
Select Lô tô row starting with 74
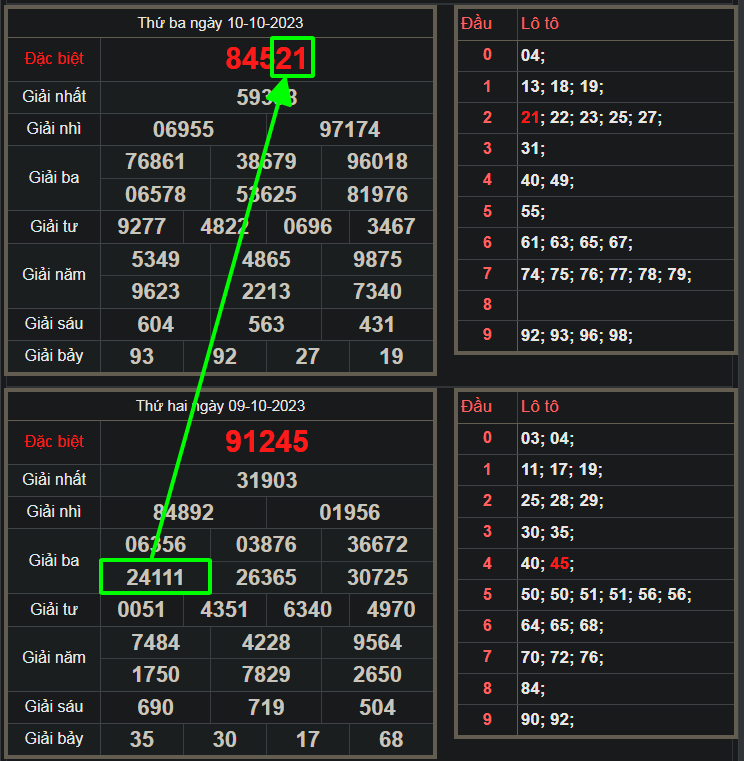pos(606,274)
